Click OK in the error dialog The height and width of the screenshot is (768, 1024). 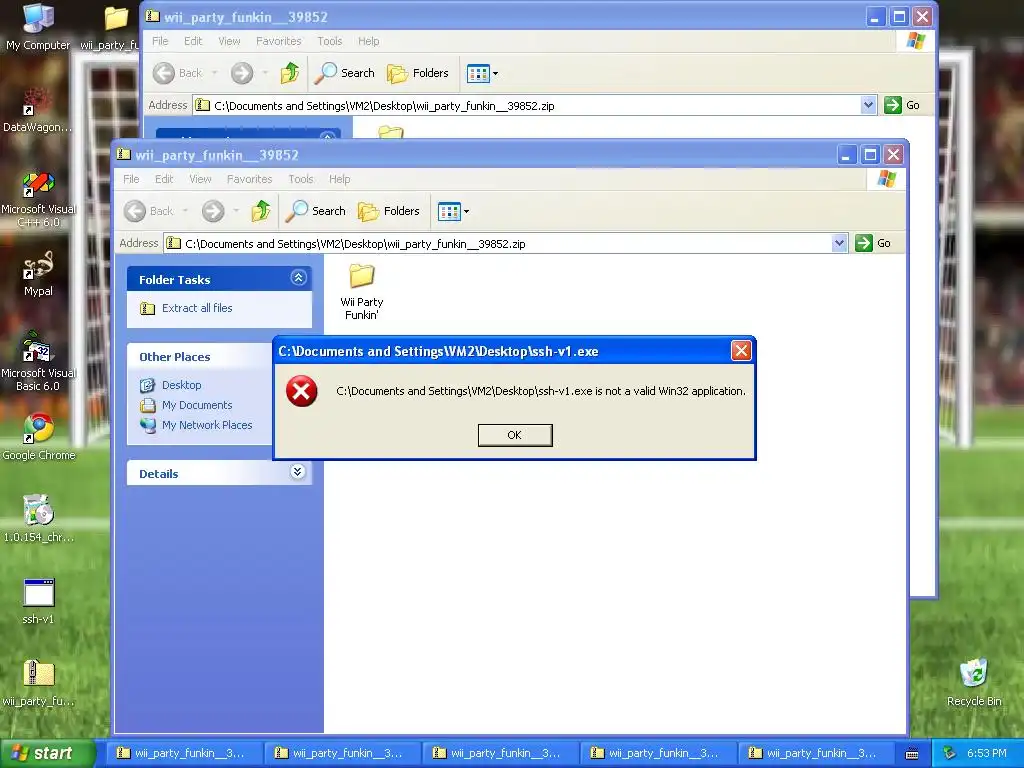[515, 435]
